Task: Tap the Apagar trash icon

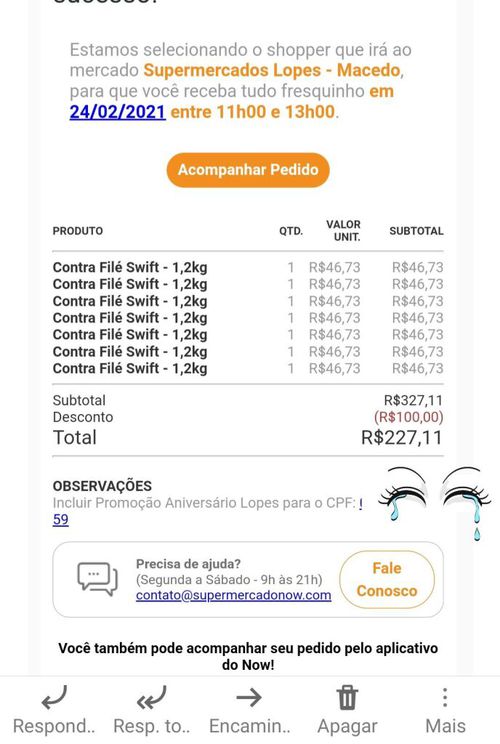Action: 347,698
